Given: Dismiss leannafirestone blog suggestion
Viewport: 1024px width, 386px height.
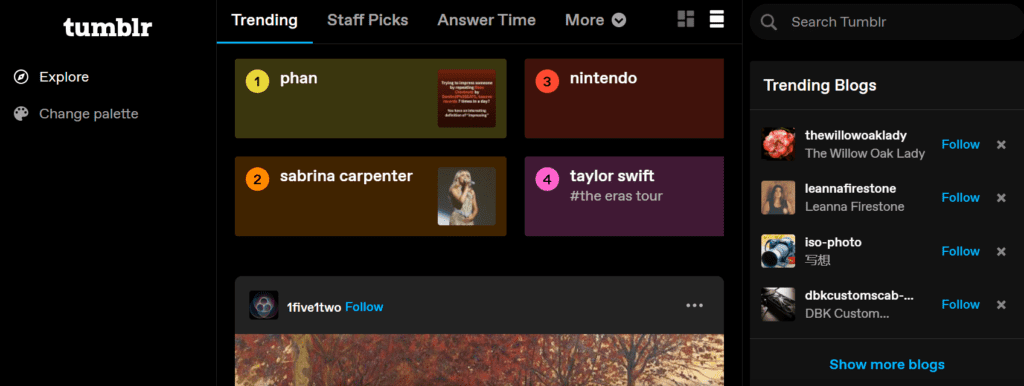Looking at the screenshot, I should tap(1001, 198).
